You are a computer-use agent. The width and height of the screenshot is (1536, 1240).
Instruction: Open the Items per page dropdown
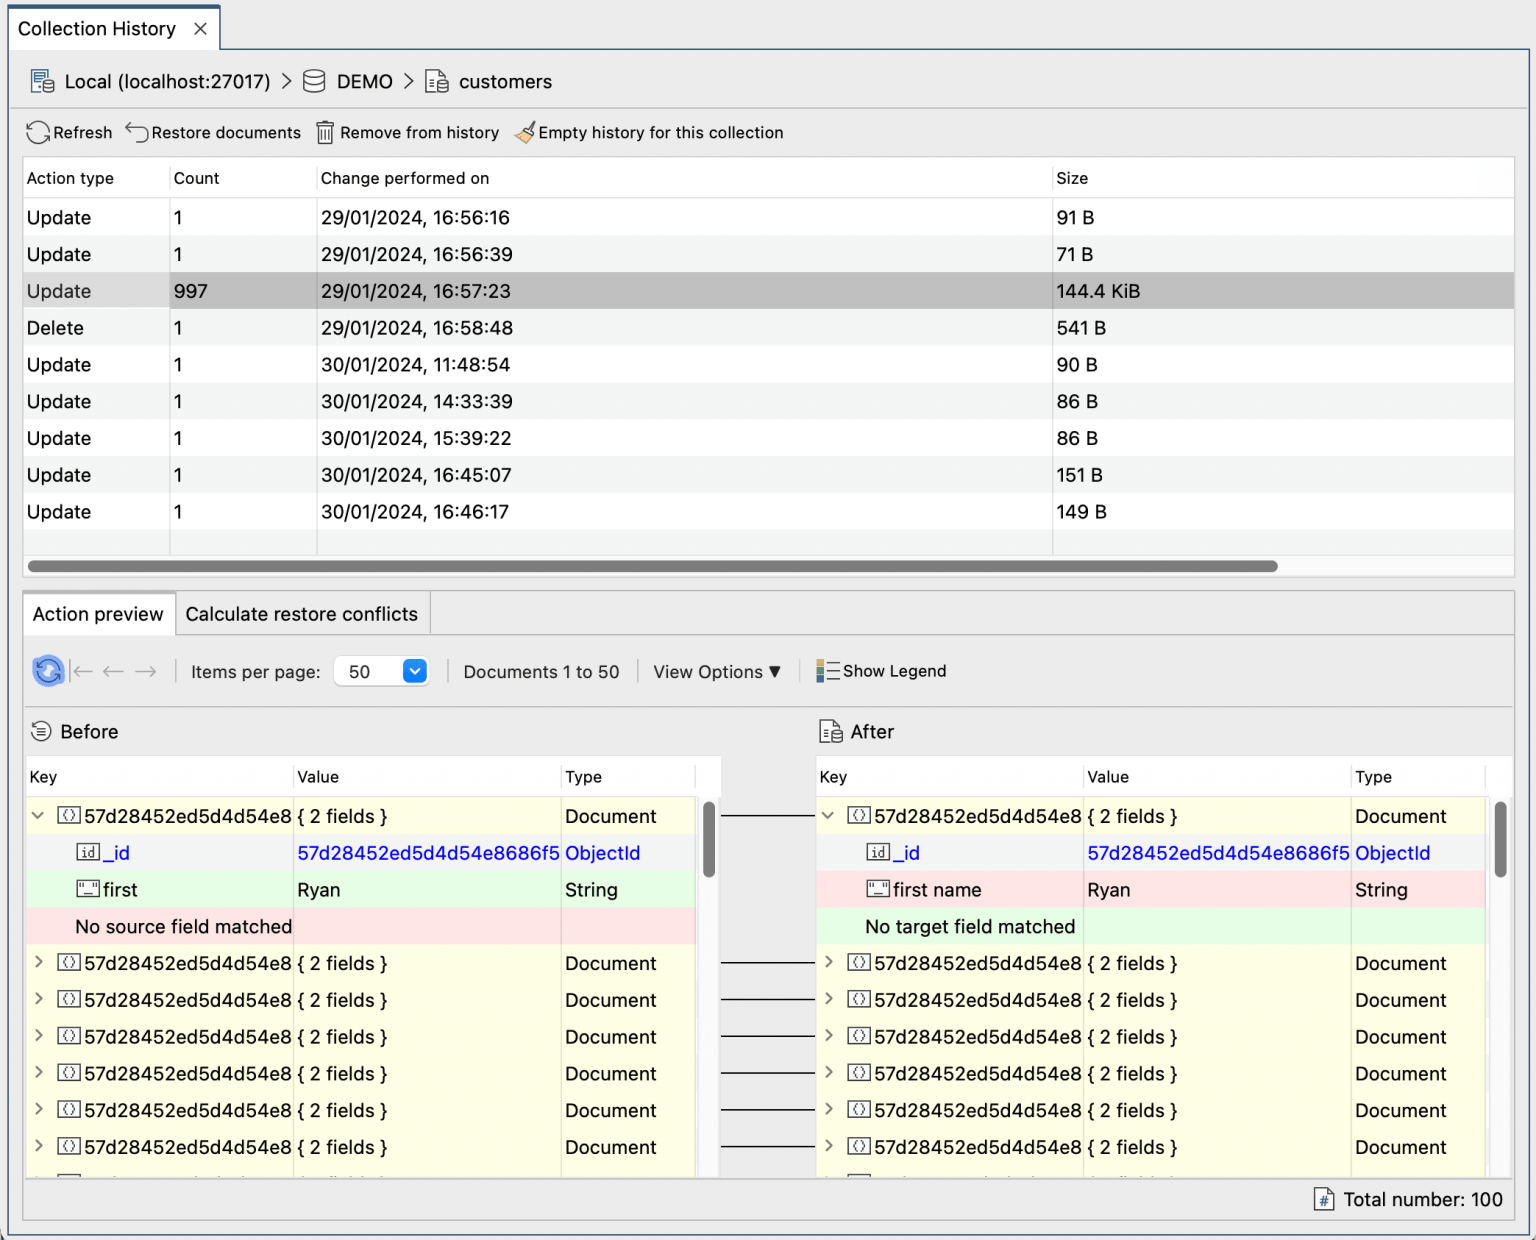tap(414, 671)
